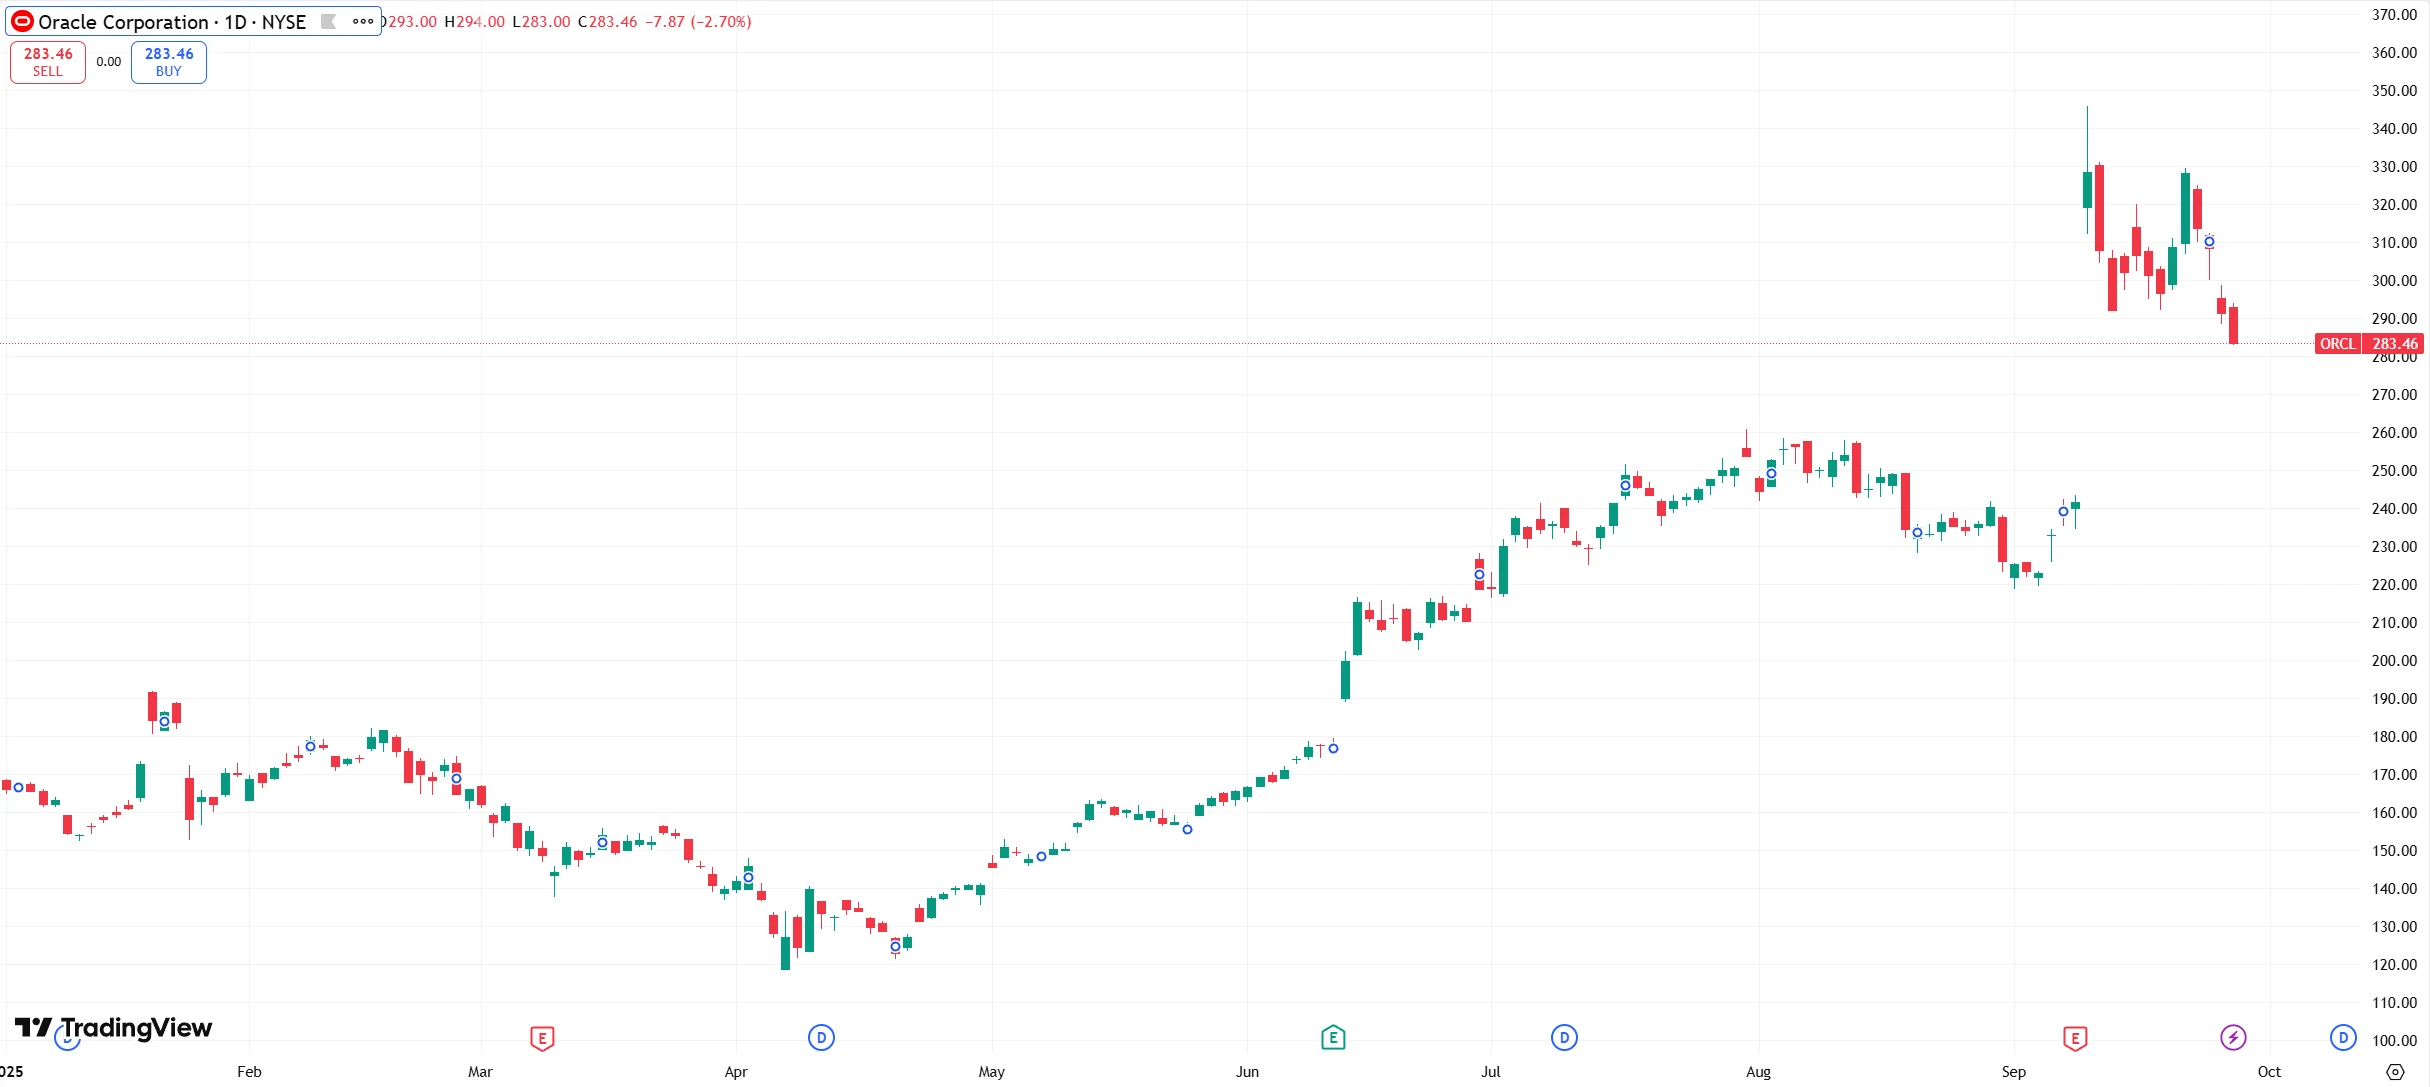This screenshot has height=1087, width=2430.
Task: Click the 300.00 level on price scale
Action: [x=2394, y=281]
